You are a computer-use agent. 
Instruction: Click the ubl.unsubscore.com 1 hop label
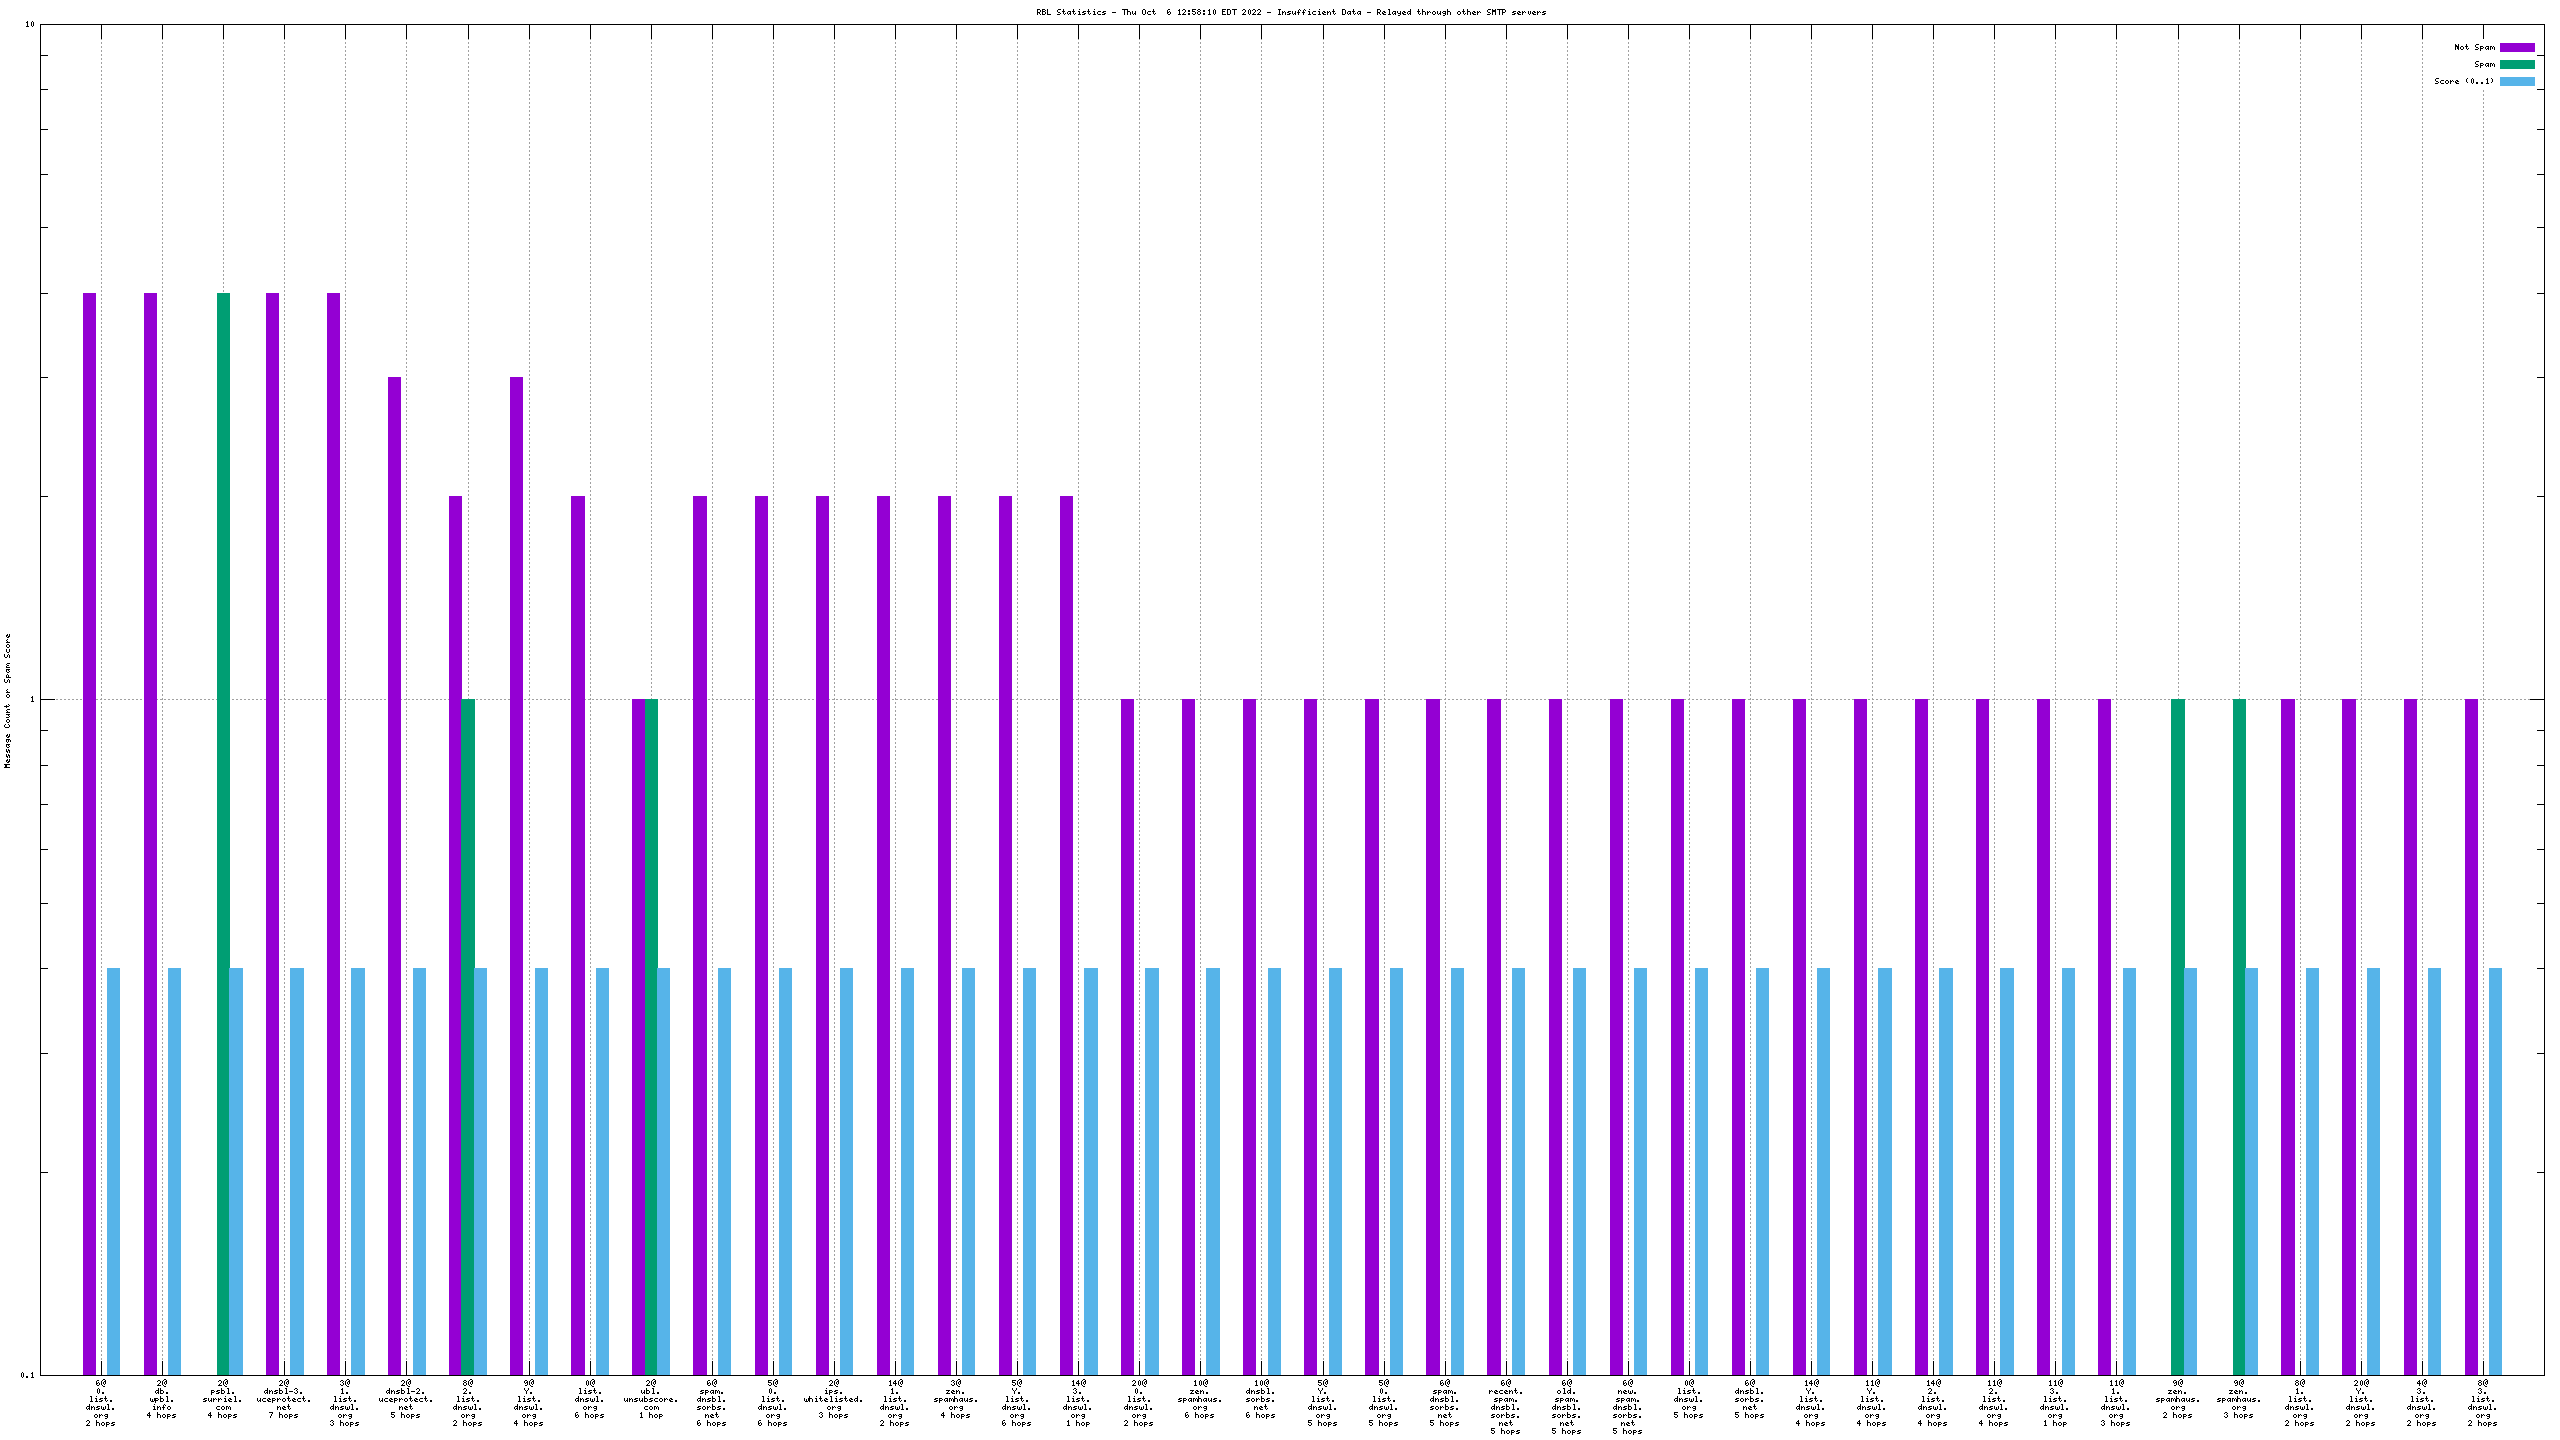click(651, 1399)
